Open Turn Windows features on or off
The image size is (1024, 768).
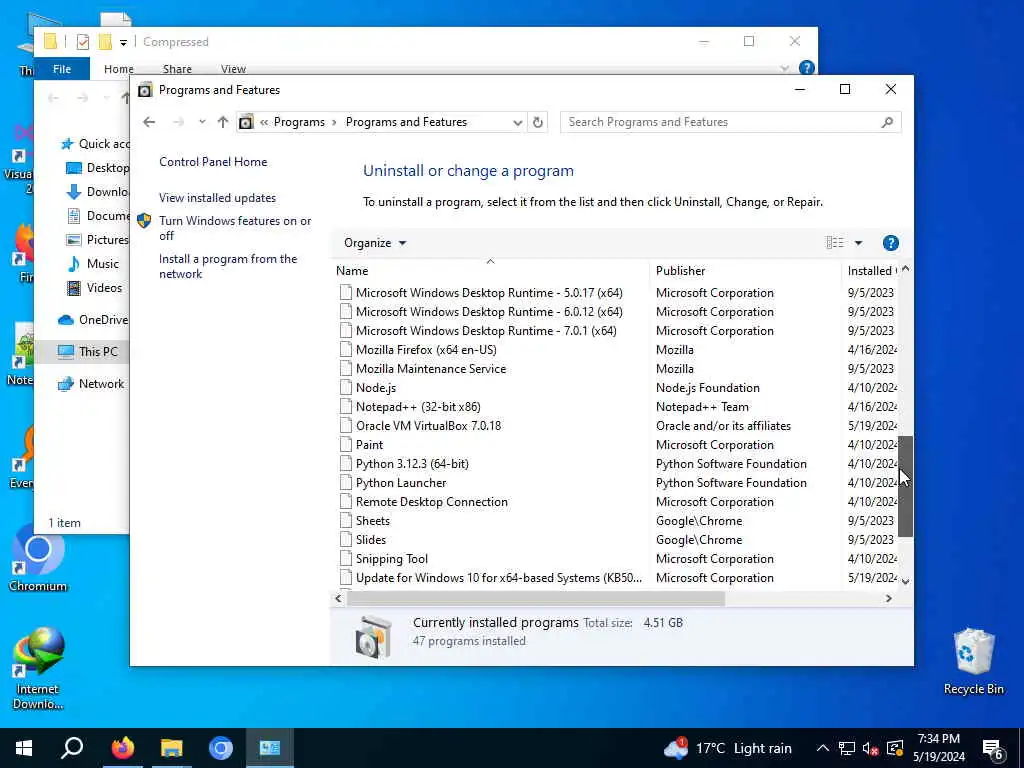pos(235,228)
